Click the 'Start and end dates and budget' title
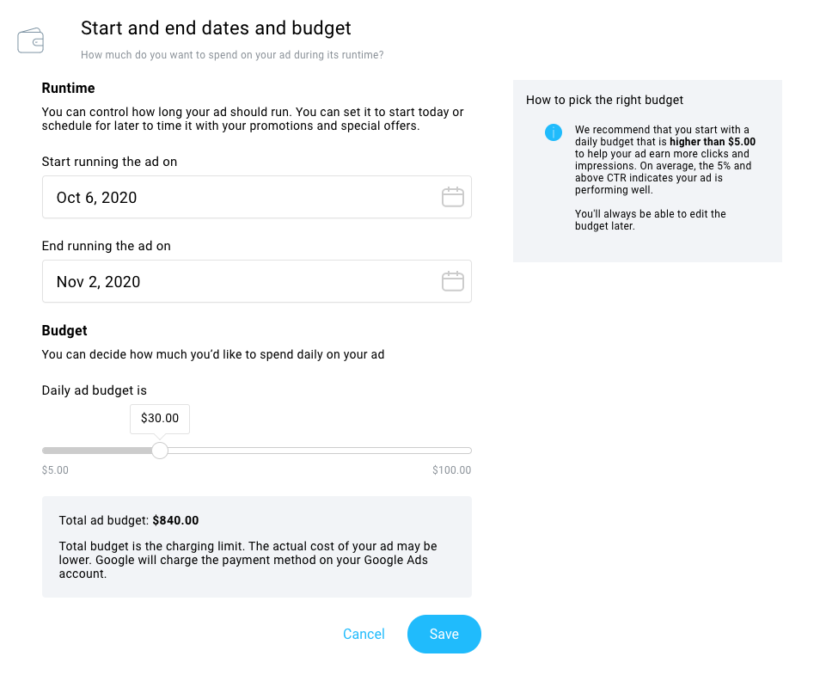 pos(215,28)
